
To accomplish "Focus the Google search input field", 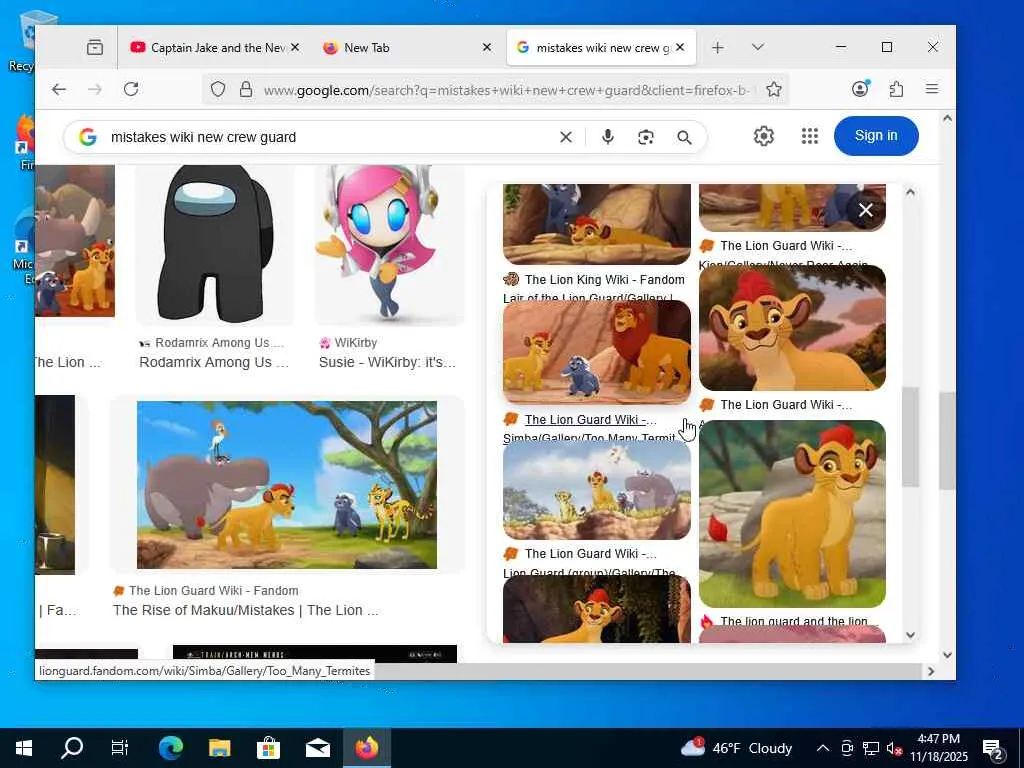I will 330,137.
